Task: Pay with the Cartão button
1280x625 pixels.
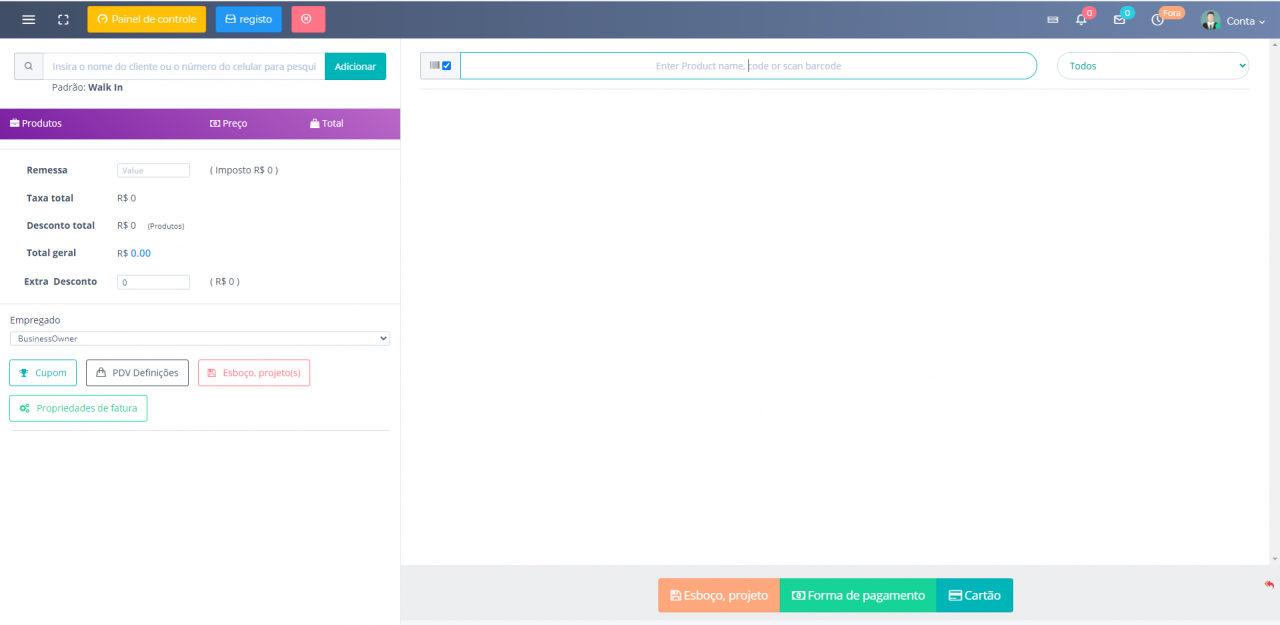Action: 974,595
